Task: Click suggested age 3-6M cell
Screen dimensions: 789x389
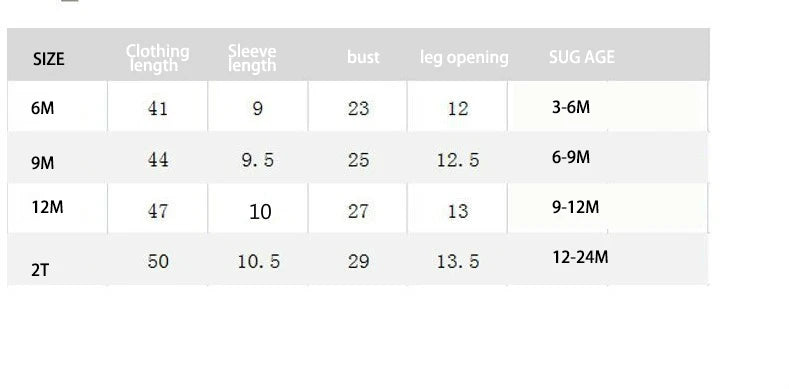Action: (x=571, y=107)
